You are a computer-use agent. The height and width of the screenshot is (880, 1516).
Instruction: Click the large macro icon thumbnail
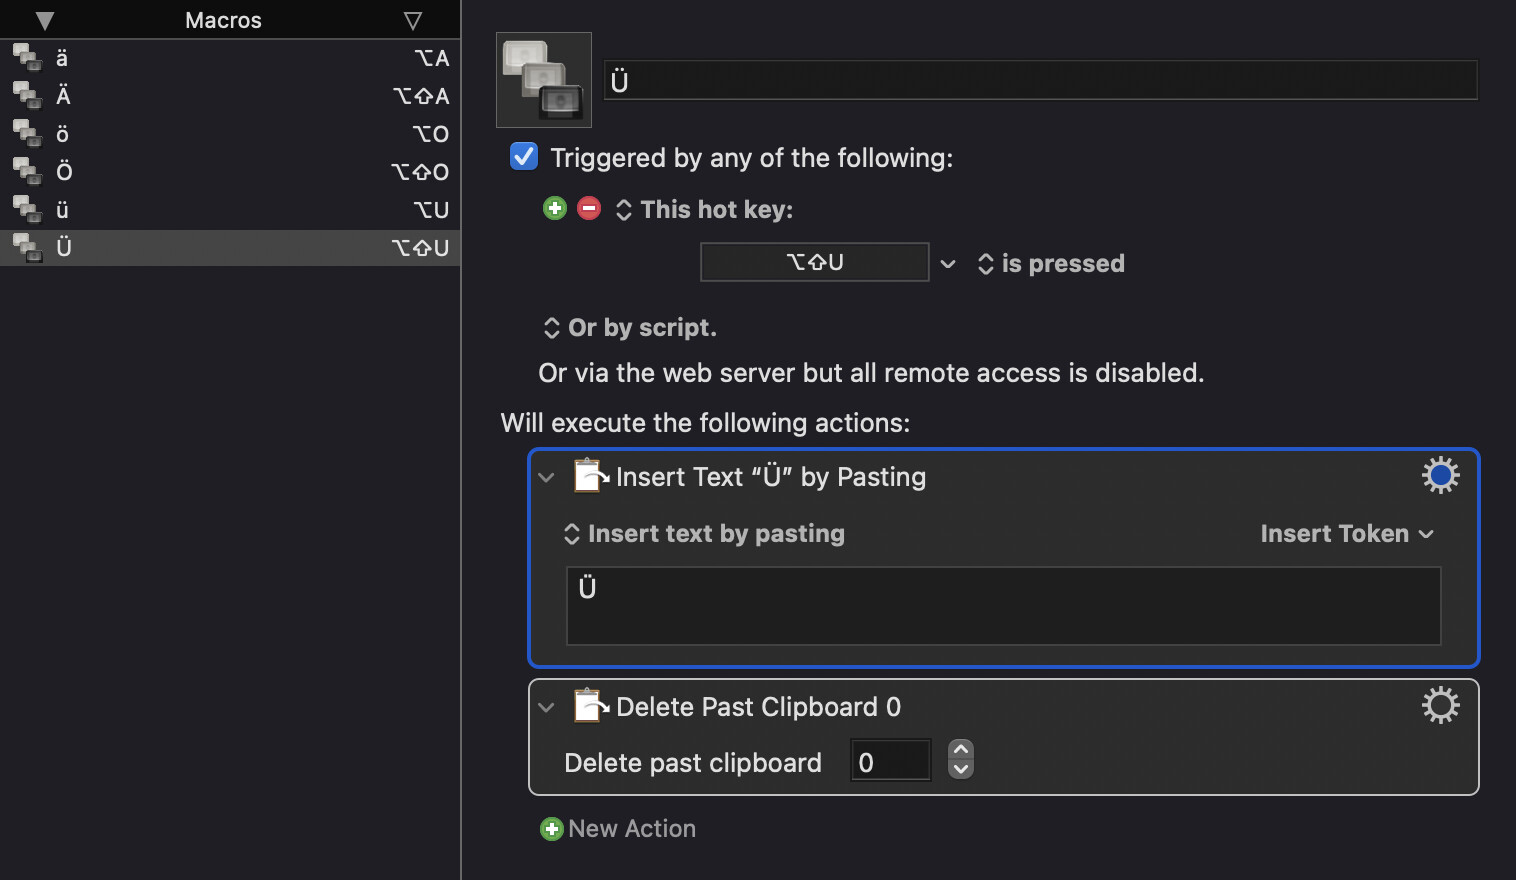click(544, 80)
